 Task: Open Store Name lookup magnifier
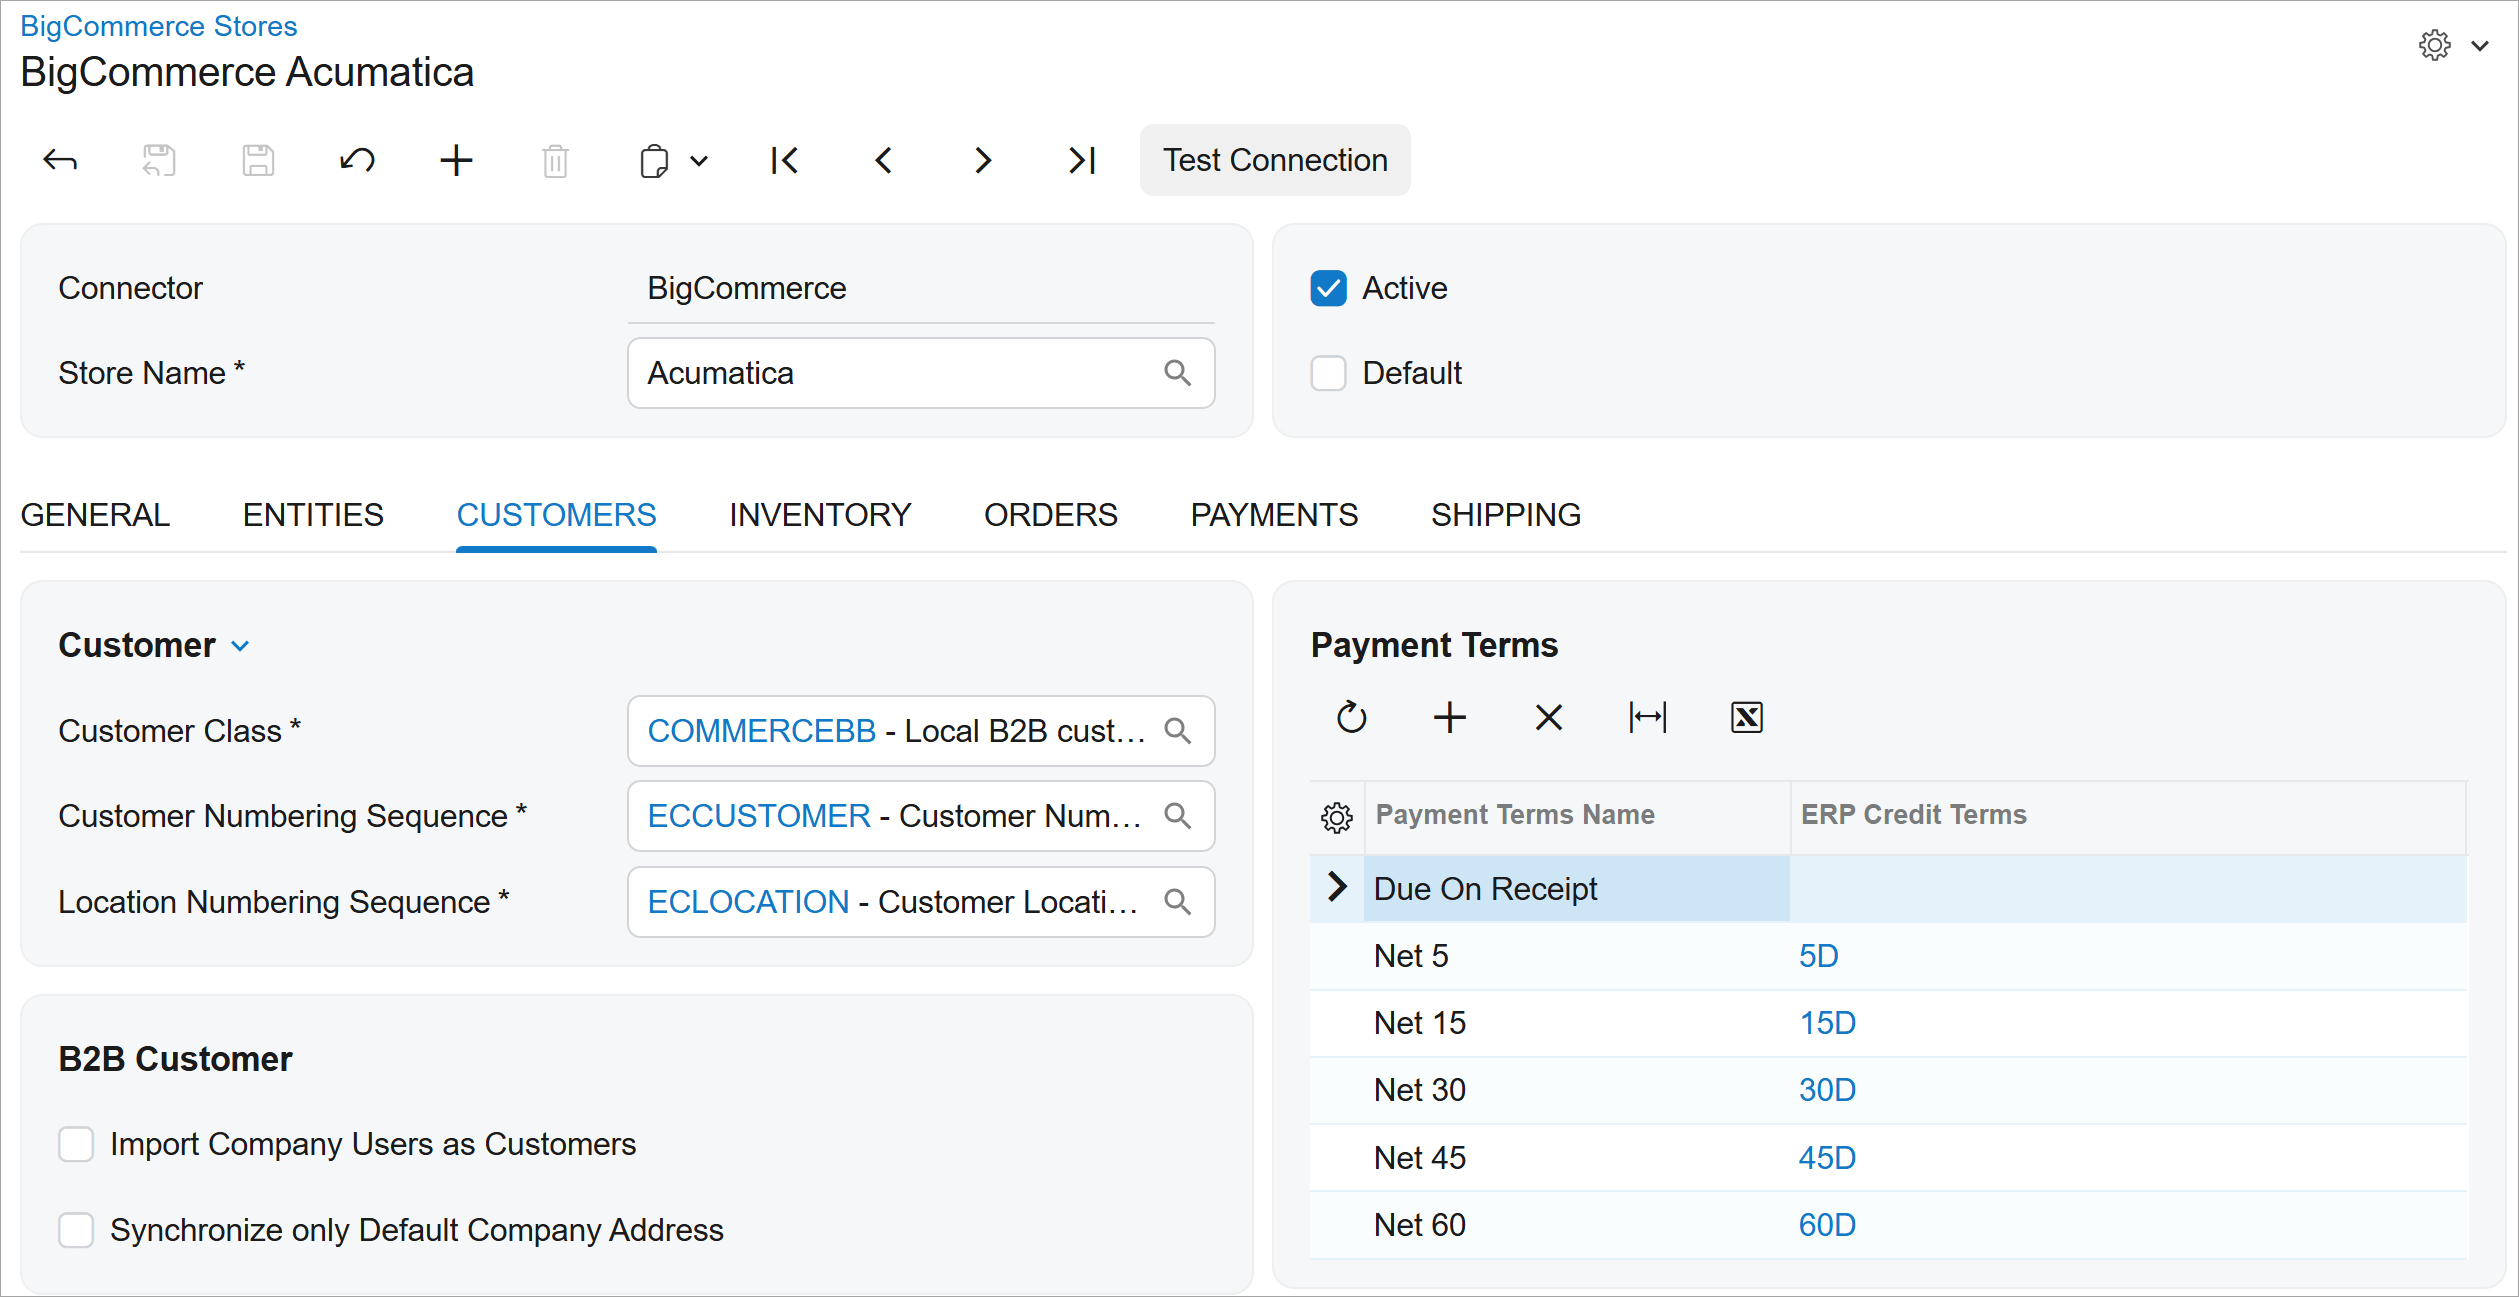point(1178,373)
